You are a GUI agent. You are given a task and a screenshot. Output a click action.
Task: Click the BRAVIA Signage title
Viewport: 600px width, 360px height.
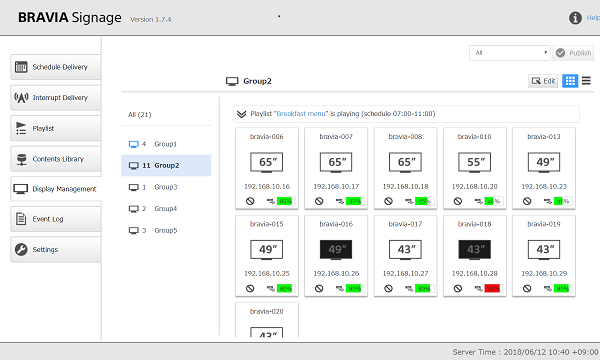point(70,18)
